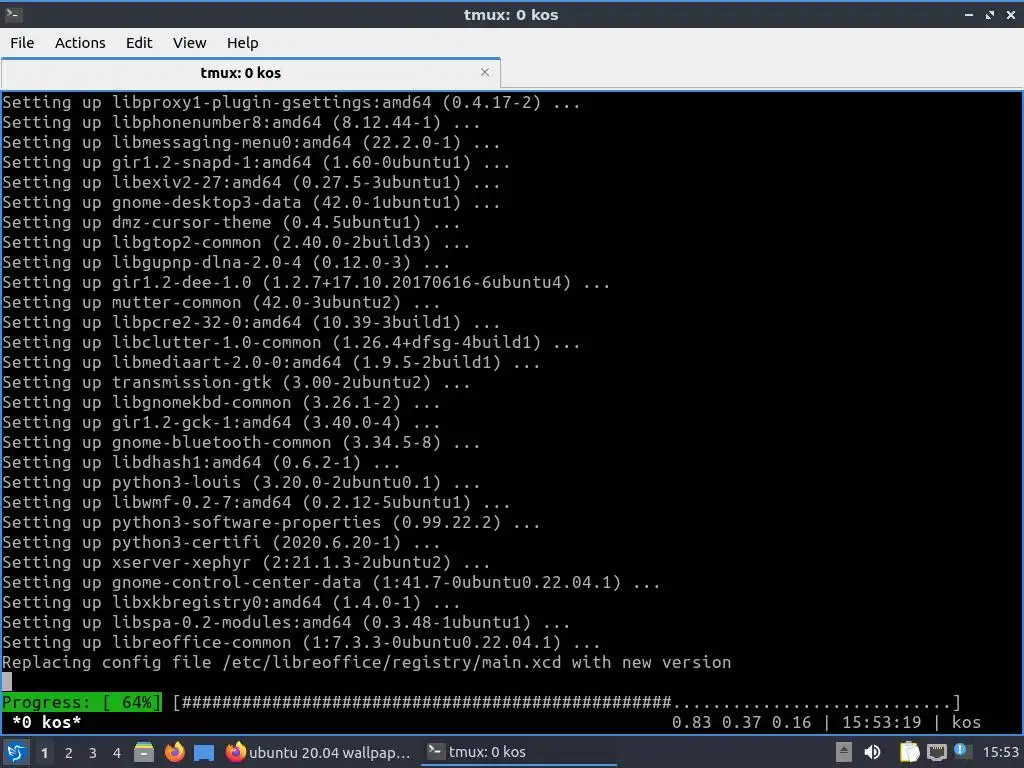Open the clipboard manager tray icon
The height and width of the screenshot is (768, 1024).
point(909,752)
